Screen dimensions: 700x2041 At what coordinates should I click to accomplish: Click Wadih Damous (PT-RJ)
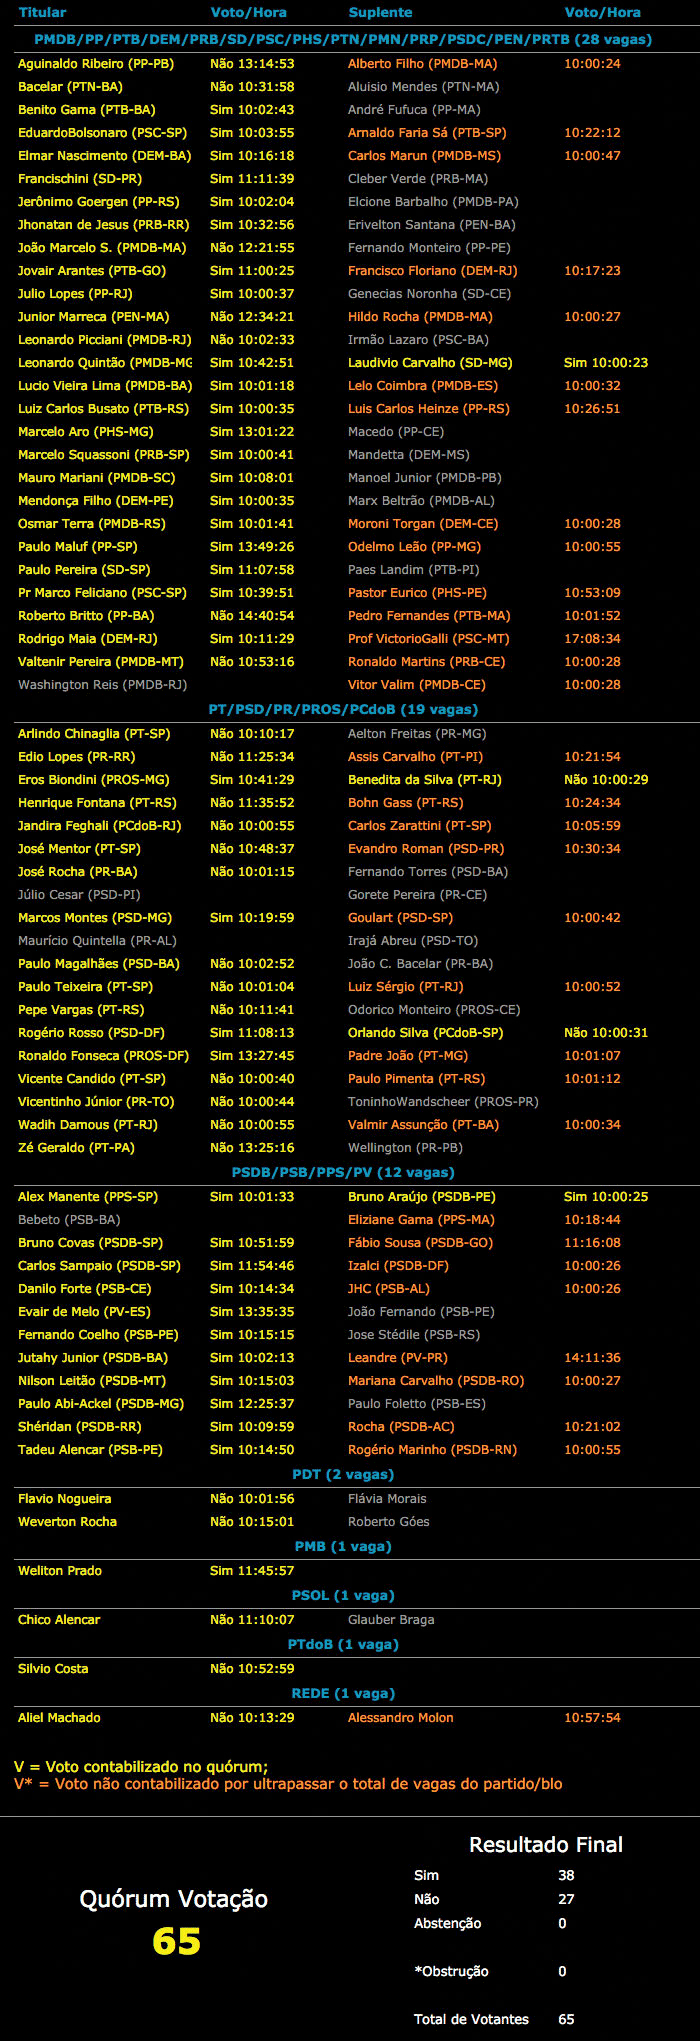[88, 1125]
